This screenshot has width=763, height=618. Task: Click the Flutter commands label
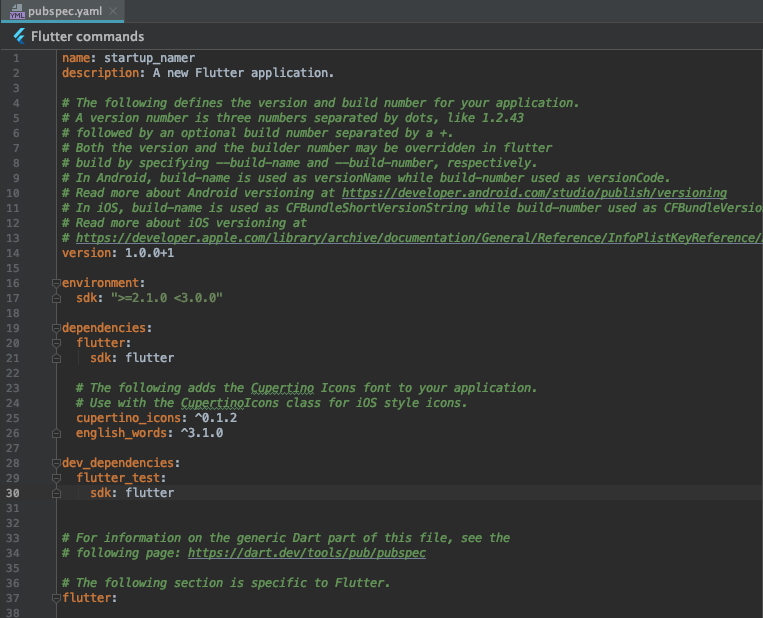88,36
